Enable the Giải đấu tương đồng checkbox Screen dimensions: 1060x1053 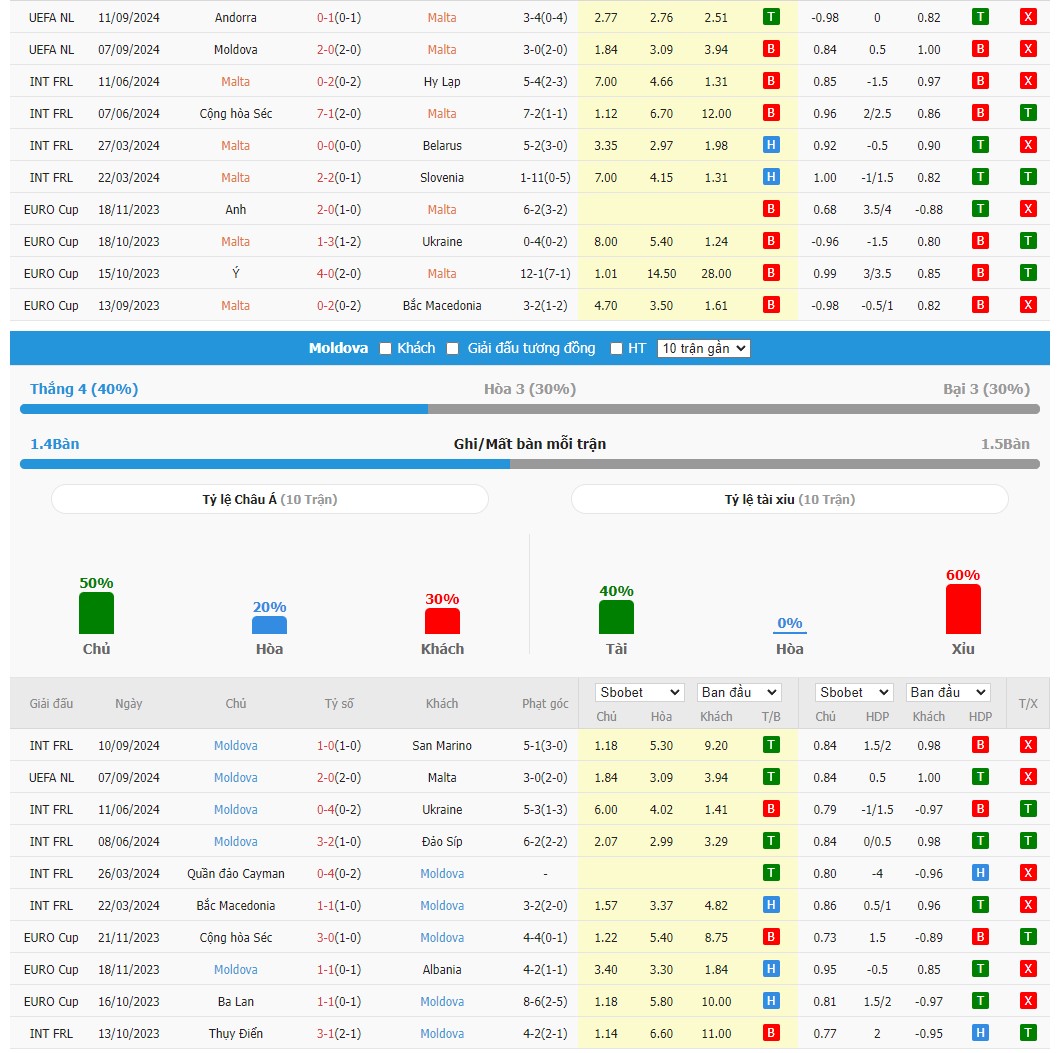point(453,349)
